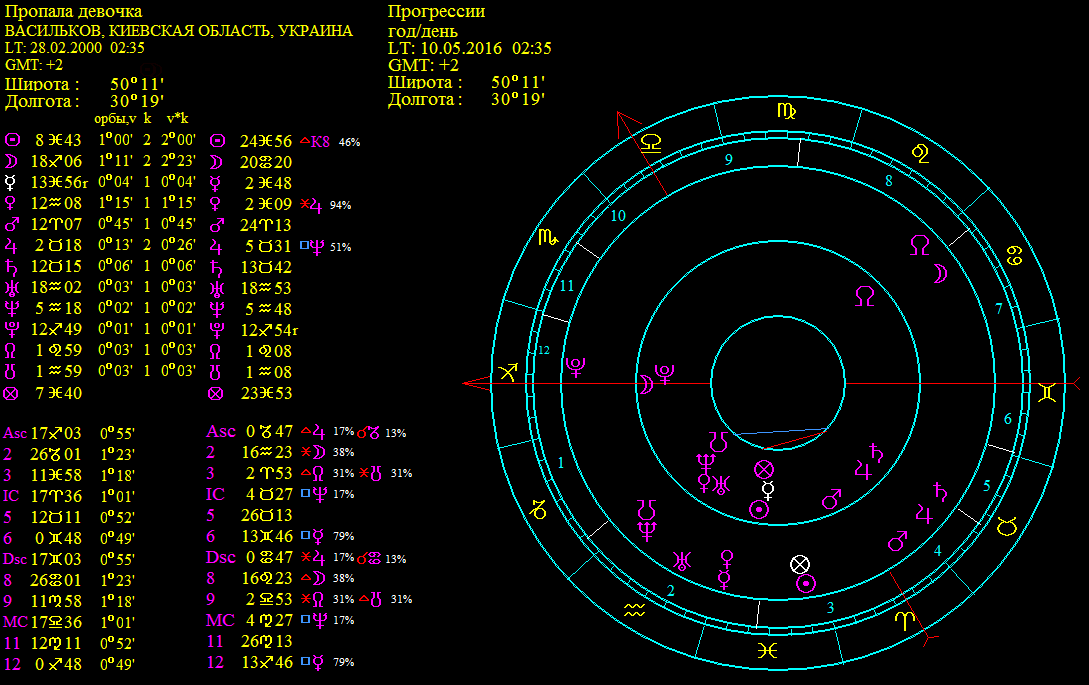
Task: Click Moon glyph beside 20 Cancer 20 in table
Action: [x=216, y=162]
